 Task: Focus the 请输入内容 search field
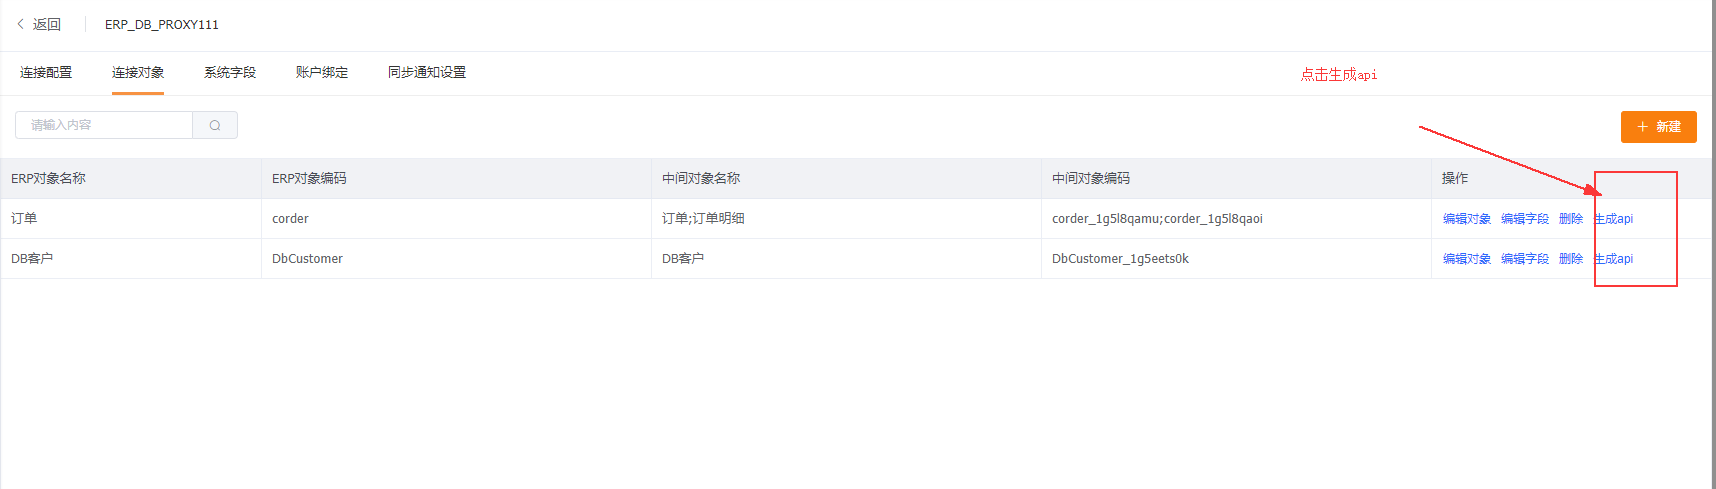pos(104,125)
